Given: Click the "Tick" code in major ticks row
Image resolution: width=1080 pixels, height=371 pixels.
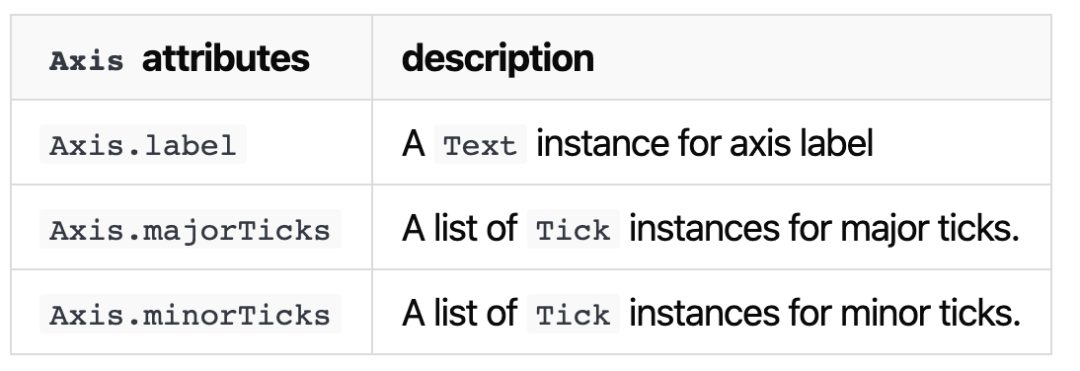Looking at the screenshot, I should (x=573, y=229).
